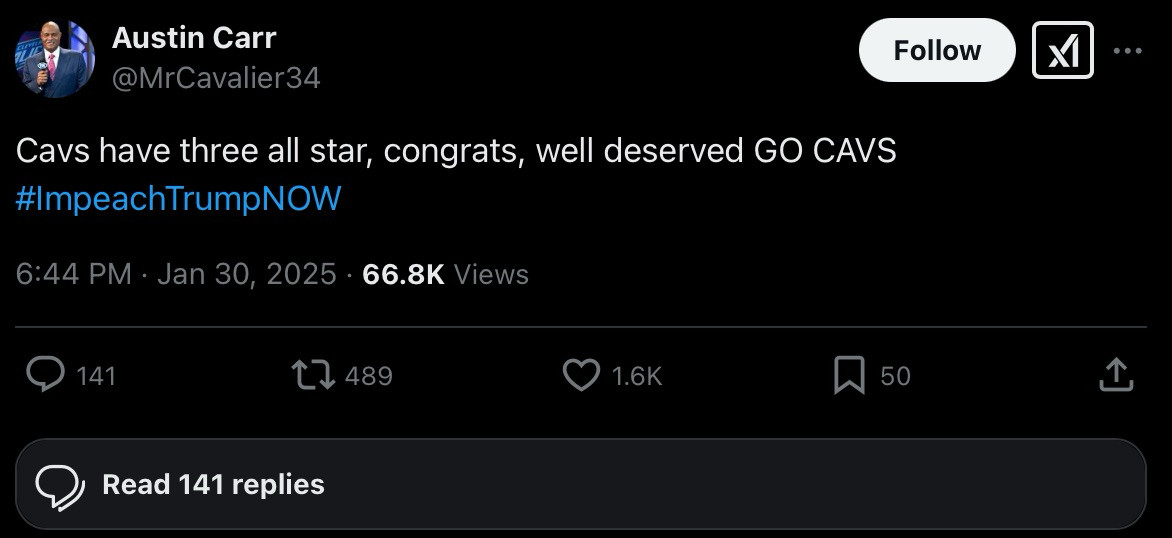Image resolution: width=1172 pixels, height=538 pixels.
Task: Click the 6:44 PM Jan 30, 2025 timestamp
Action: (x=176, y=274)
